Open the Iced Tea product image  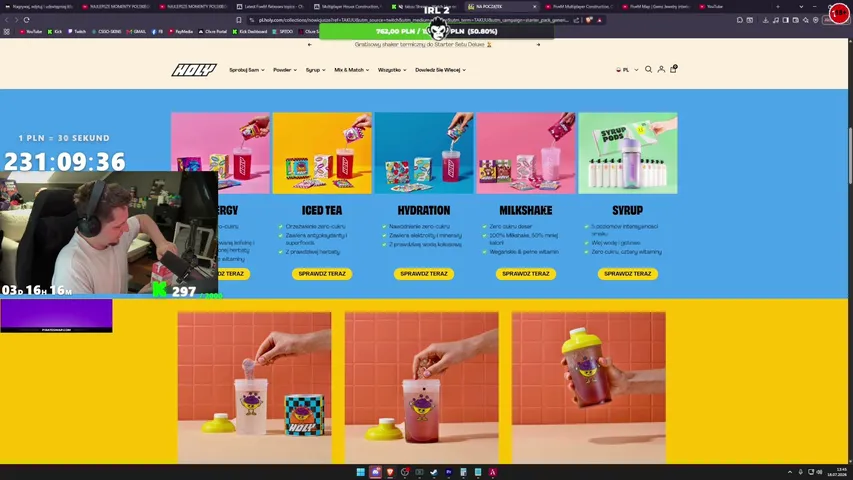pyautogui.click(x=322, y=153)
